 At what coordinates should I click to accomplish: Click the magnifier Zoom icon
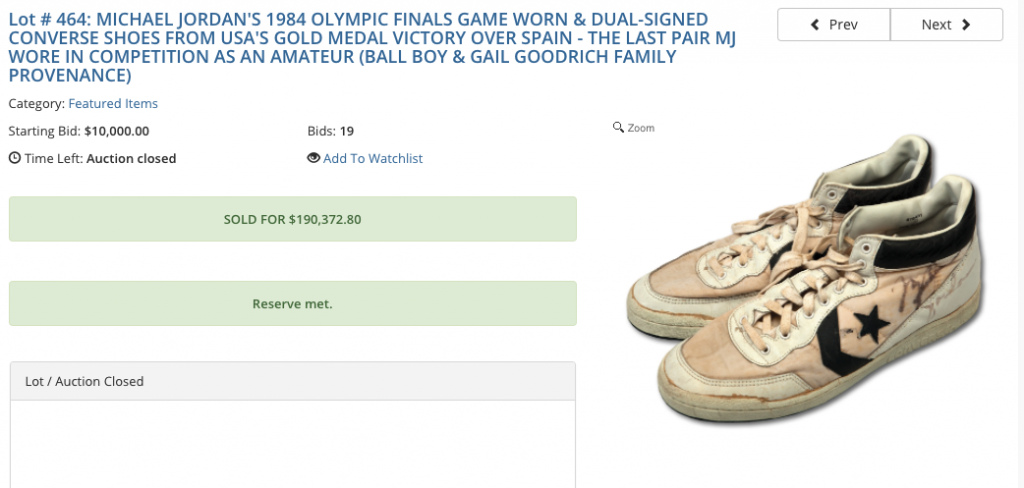click(x=618, y=128)
